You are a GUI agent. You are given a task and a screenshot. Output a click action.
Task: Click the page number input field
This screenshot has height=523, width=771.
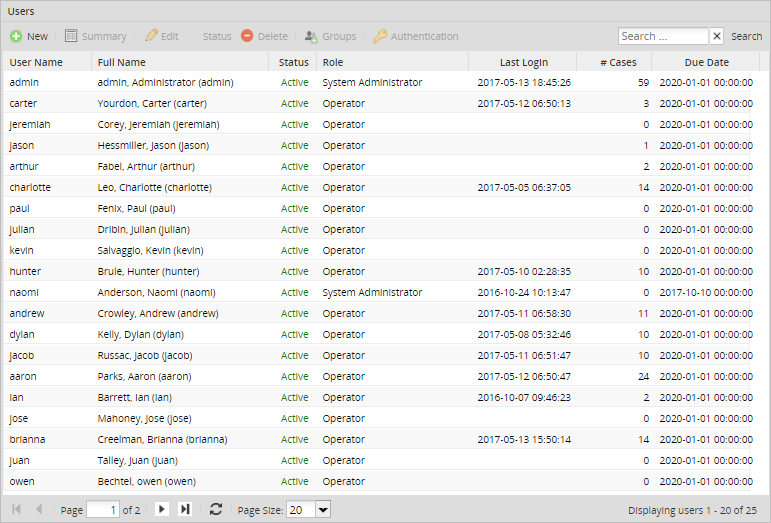pyautogui.click(x=103, y=510)
